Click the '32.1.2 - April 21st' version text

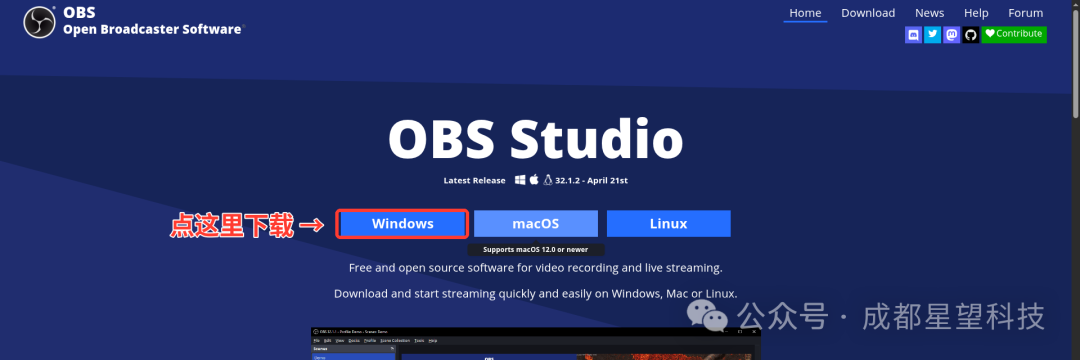pos(592,180)
